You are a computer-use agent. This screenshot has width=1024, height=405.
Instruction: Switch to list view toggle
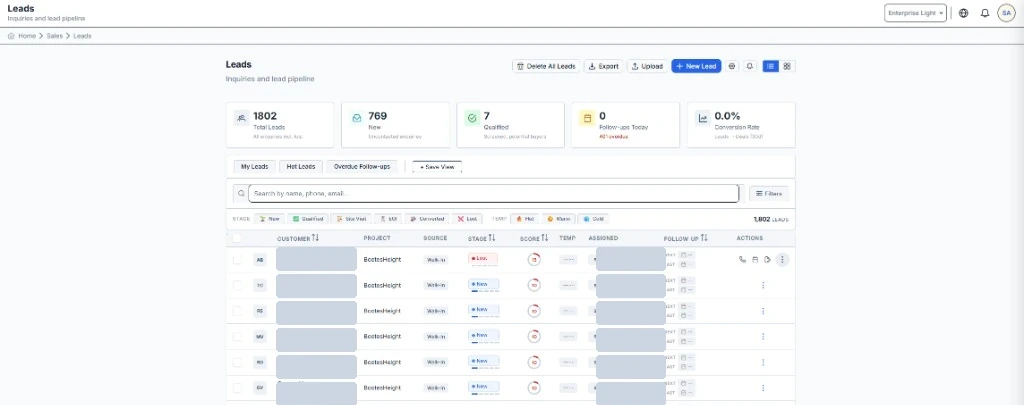(771, 66)
